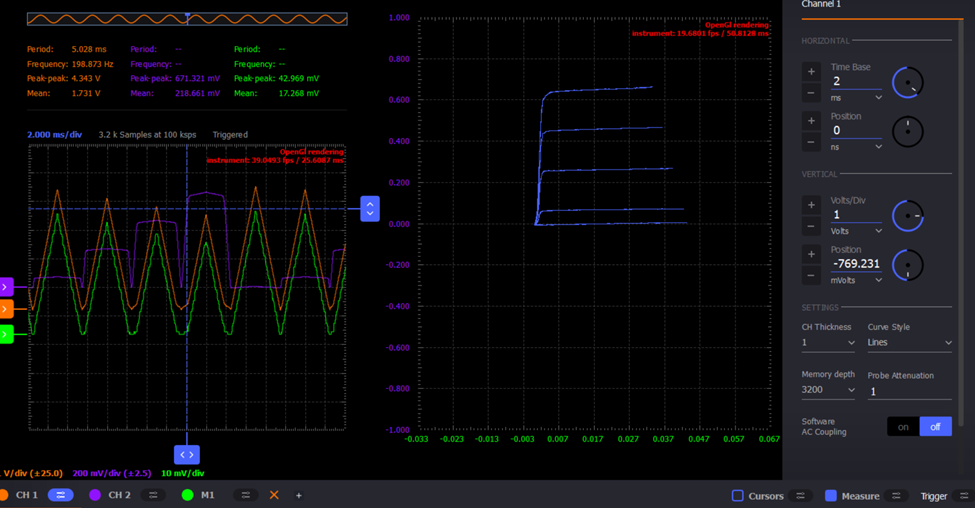Screen dimensions: 975x508
Task: Open CH 1 channel settings button
Action: click(60, 495)
